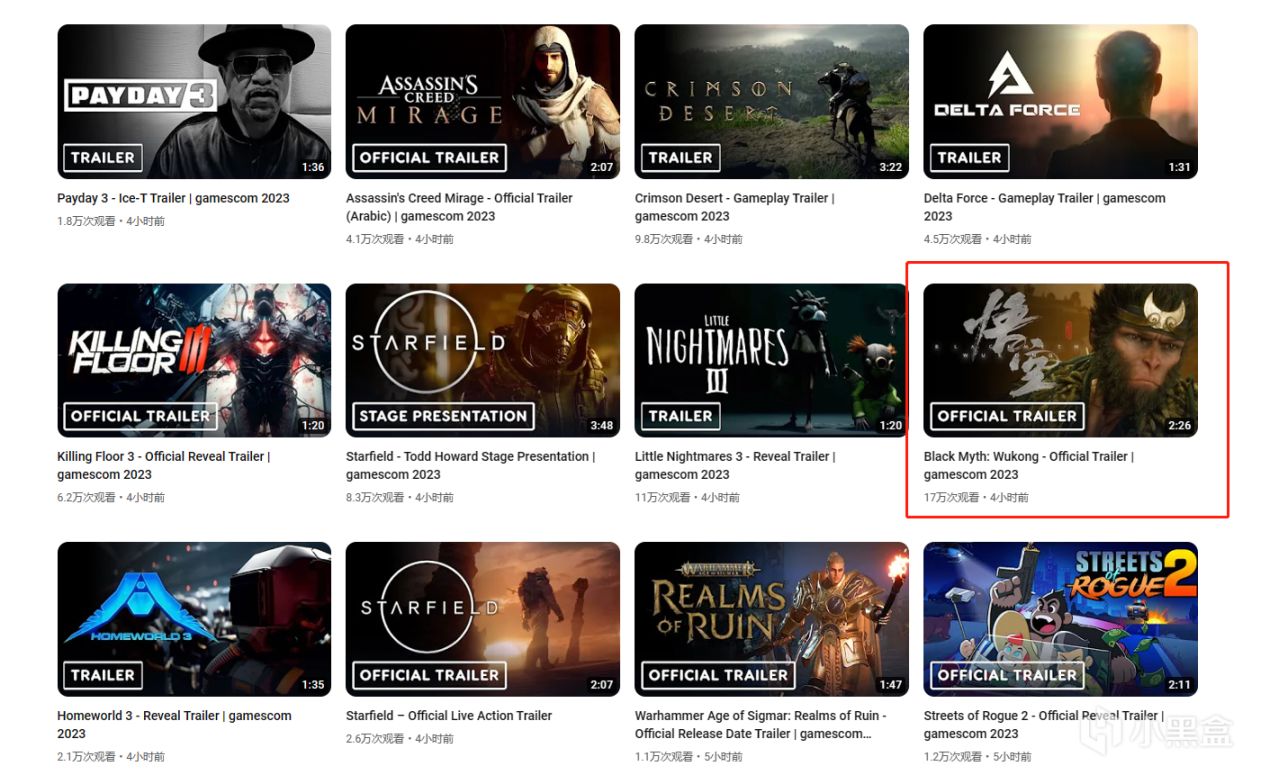Click the 2:26 duration badge on Black Myth: Wukong
The image size is (1270, 775).
pos(1179,426)
